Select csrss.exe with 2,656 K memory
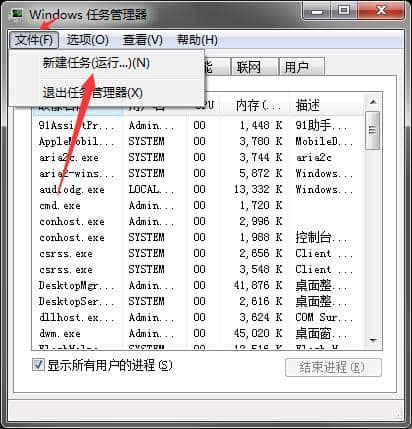Screen dimensions: 412x429 click(x=198, y=253)
